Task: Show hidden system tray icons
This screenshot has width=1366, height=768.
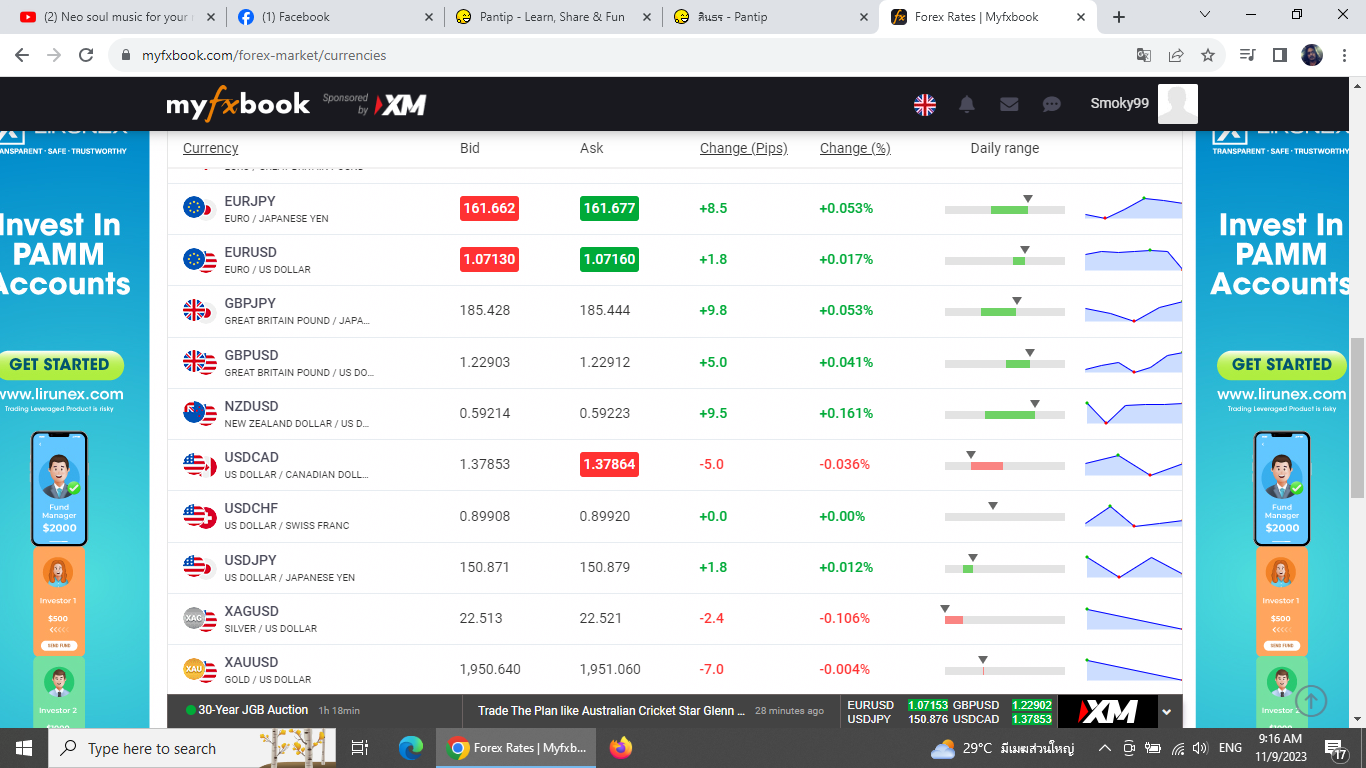Action: (1104, 748)
